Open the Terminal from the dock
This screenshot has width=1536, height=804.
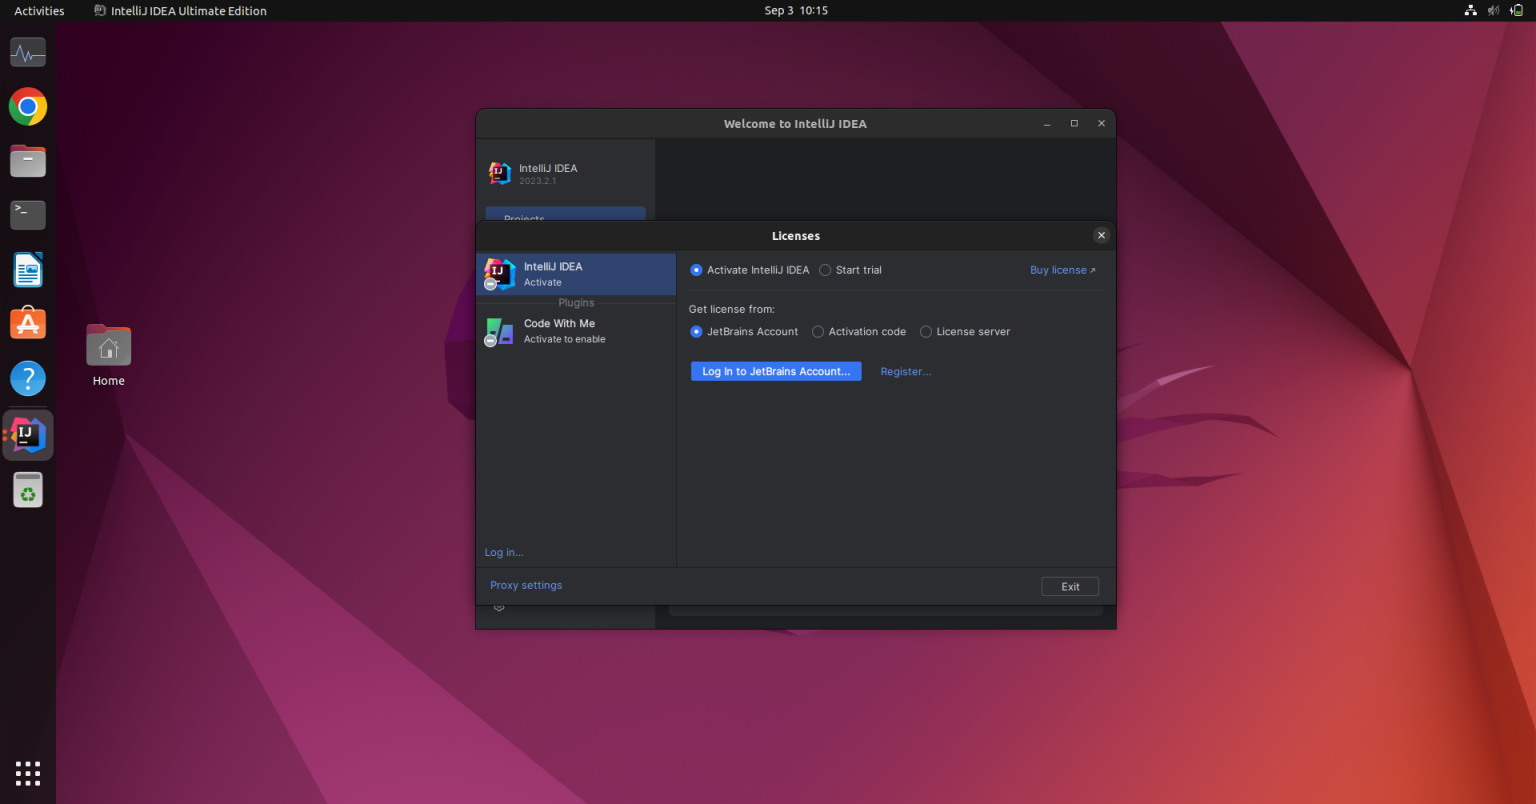27,214
